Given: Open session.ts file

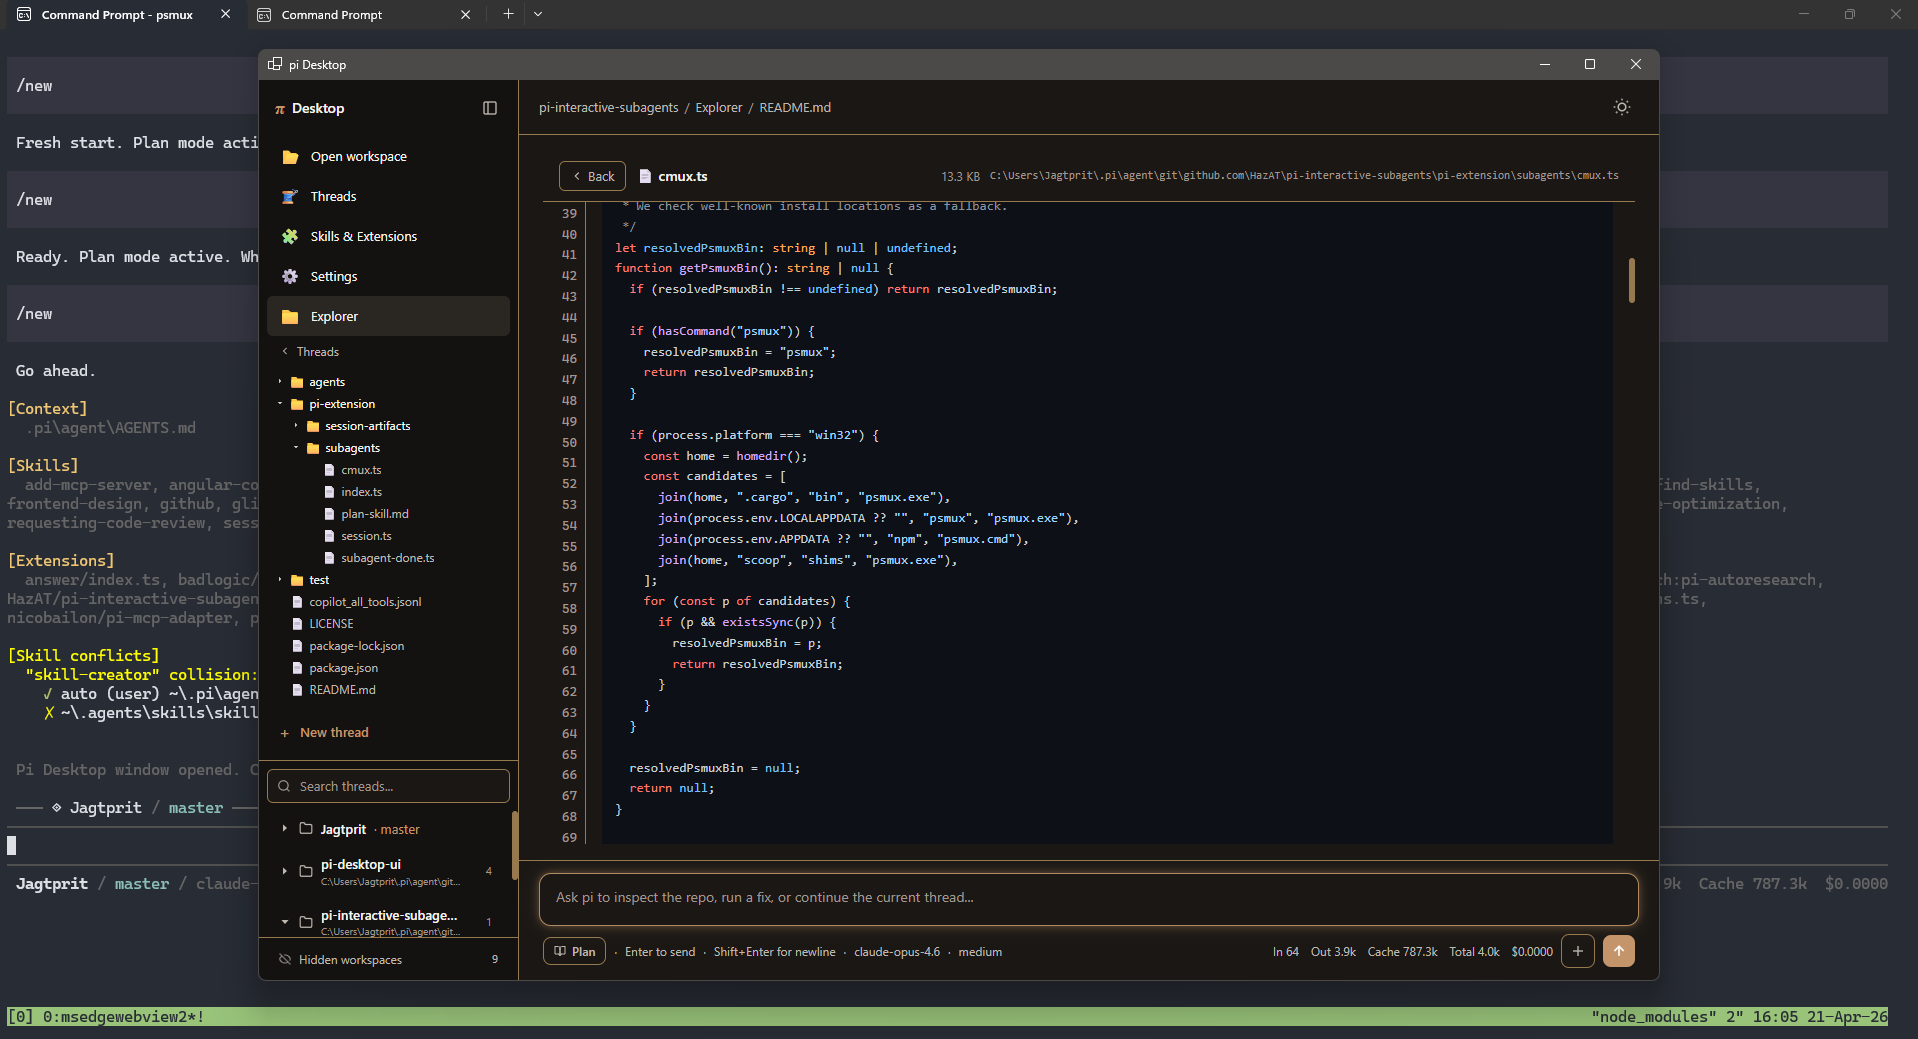Looking at the screenshot, I should click(x=366, y=536).
